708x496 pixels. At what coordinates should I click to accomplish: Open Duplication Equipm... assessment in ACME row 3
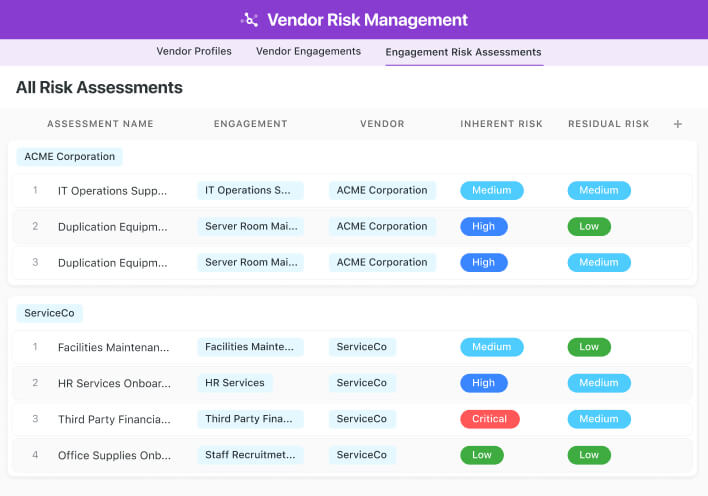point(112,263)
